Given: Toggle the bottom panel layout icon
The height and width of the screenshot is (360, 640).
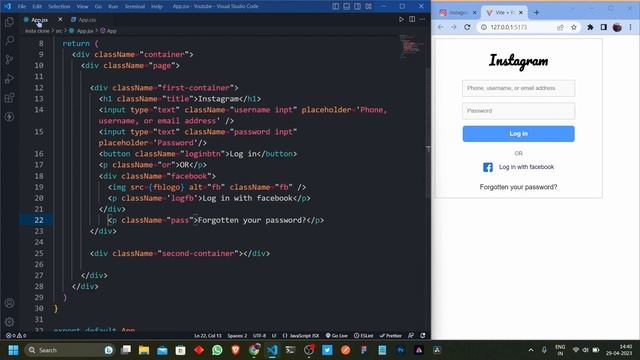Looking at the screenshot, I should coord(347,7).
